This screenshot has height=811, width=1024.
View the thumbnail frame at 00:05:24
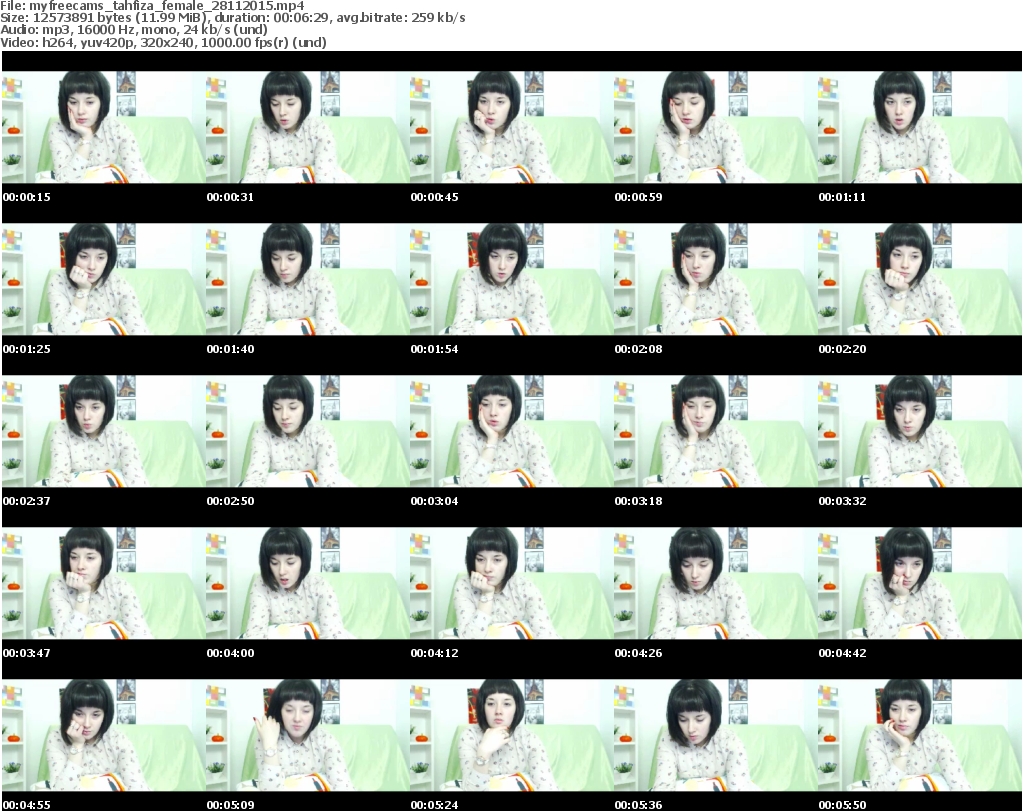[x=512, y=735]
